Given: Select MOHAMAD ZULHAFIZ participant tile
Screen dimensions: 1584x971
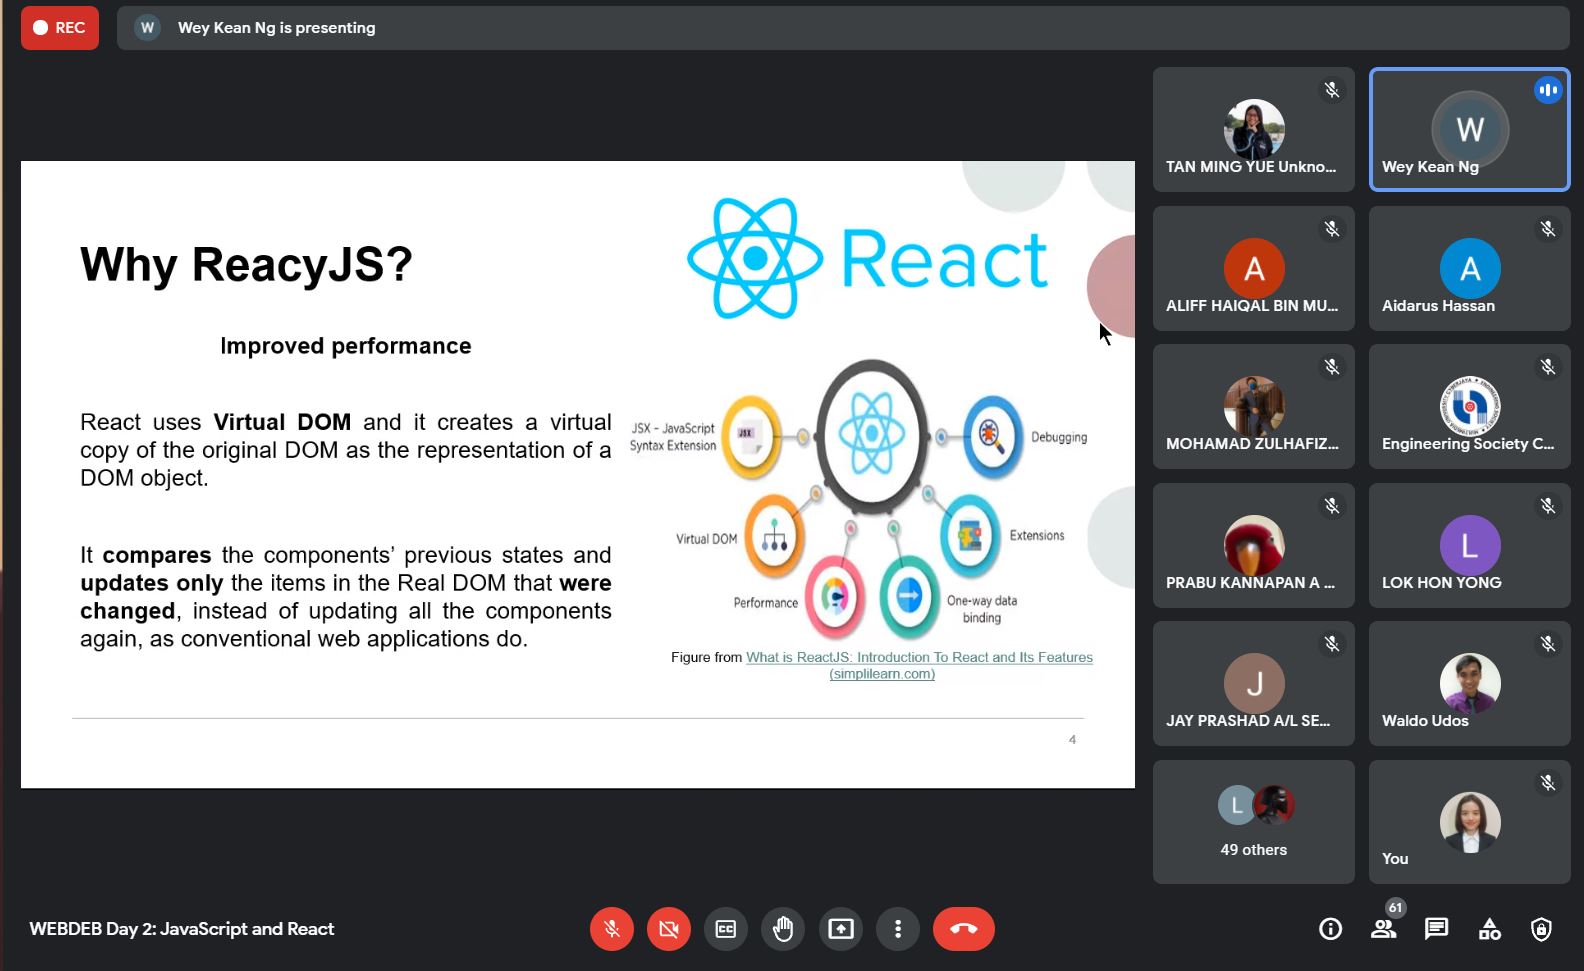Looking at the screenshot, I should (x=1254, y=407).
